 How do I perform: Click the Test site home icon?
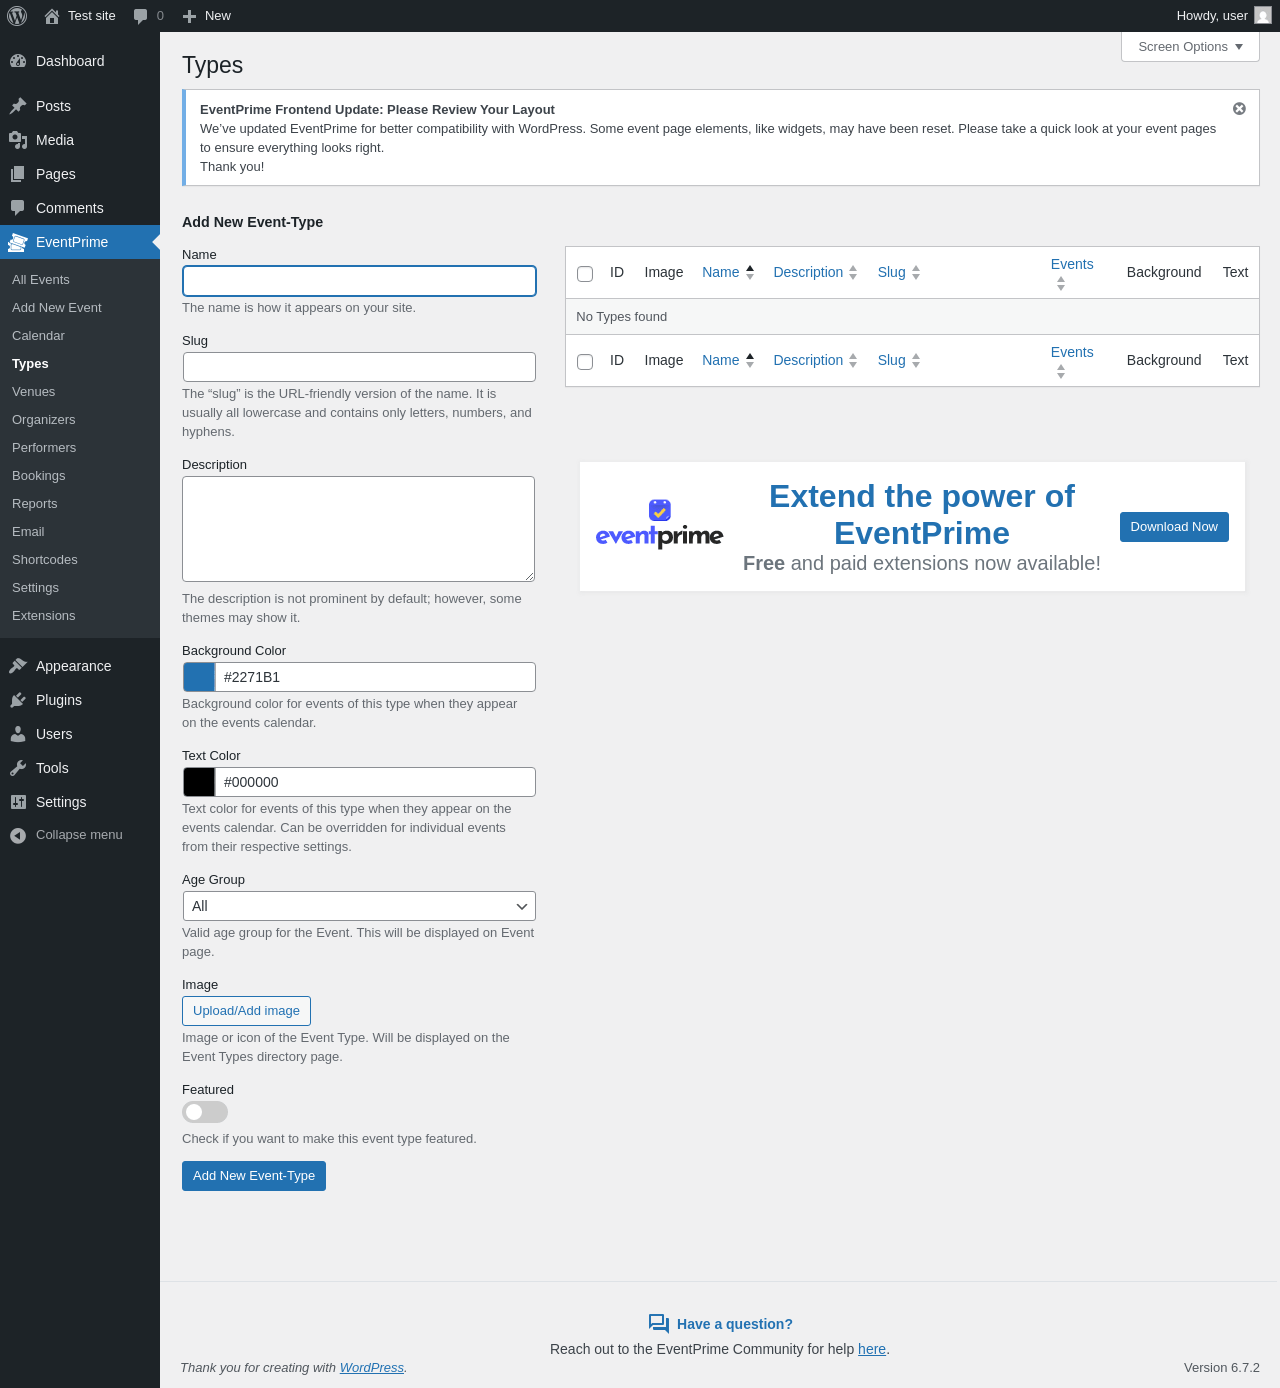tap(52, 16)
